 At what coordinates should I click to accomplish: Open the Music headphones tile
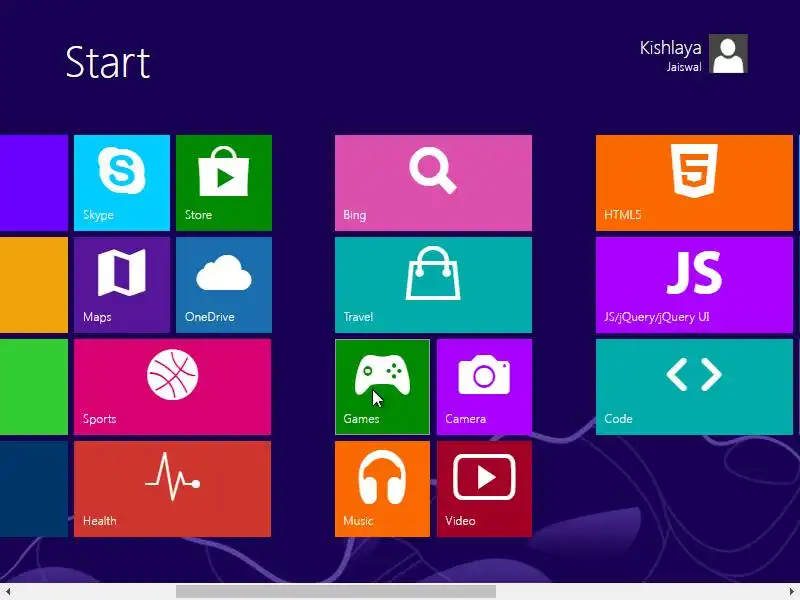[382, 489]
